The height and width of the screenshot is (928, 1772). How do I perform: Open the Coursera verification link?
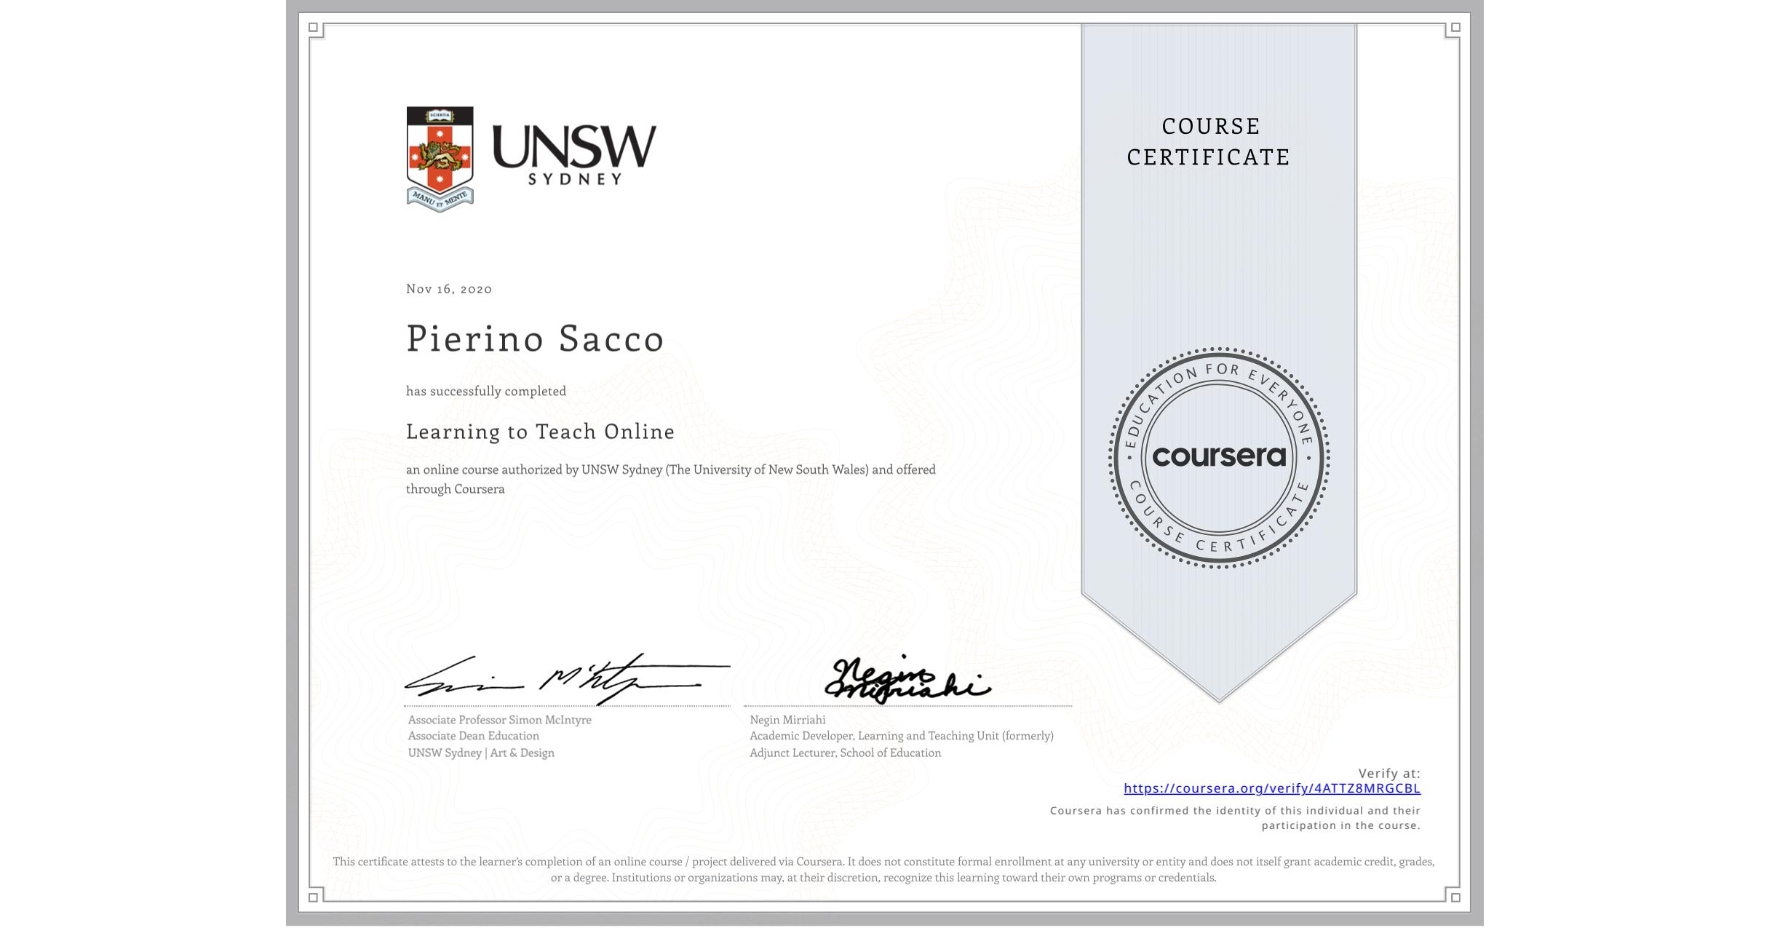click(x=1272, y=788)
